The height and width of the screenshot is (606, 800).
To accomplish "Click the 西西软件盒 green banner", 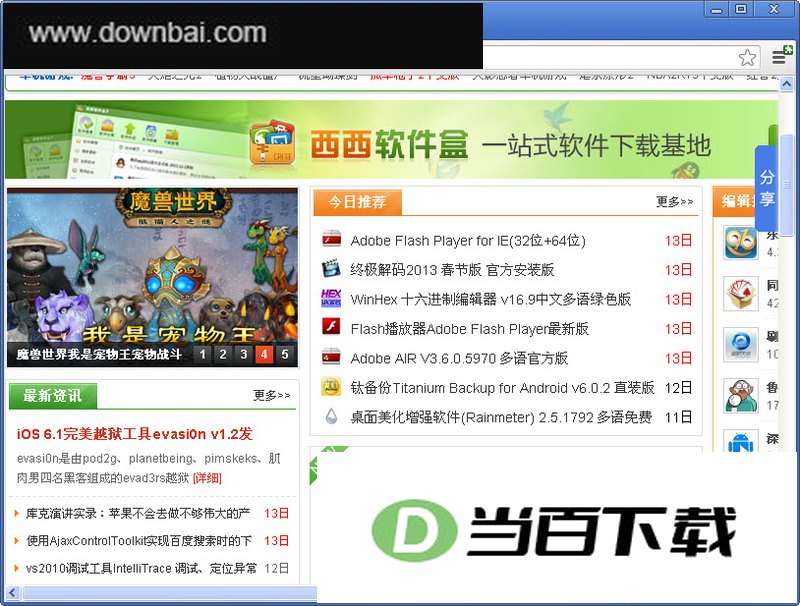I will [391, 139].
